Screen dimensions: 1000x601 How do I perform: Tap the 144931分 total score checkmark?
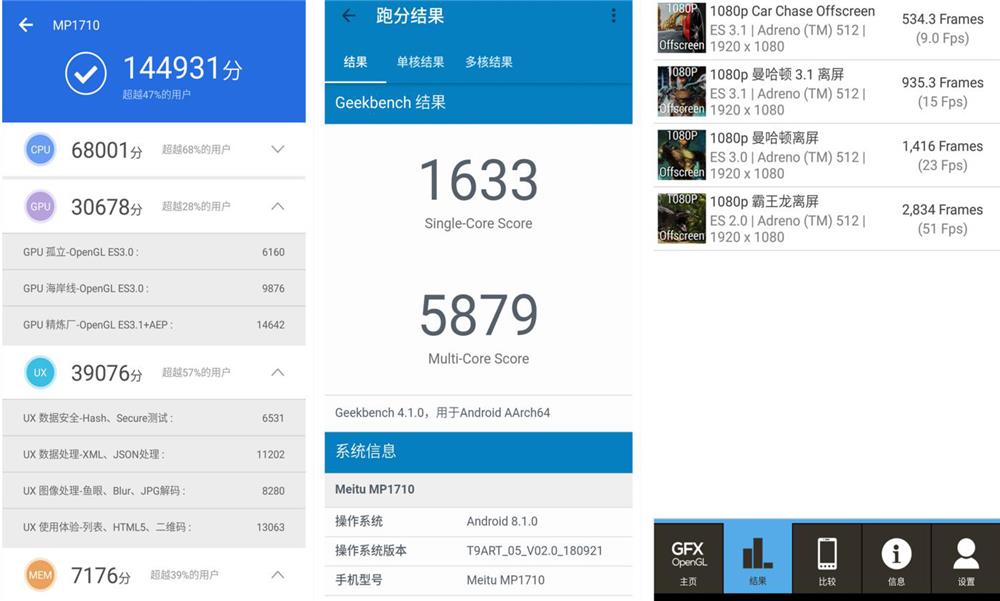86,73
